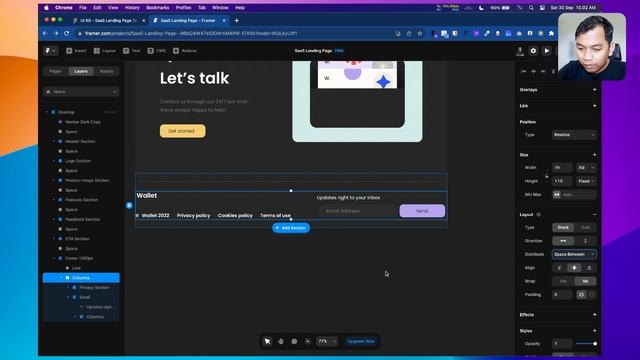
Task: Select the pointer tool in bottom toolbar
Action: 267,341
